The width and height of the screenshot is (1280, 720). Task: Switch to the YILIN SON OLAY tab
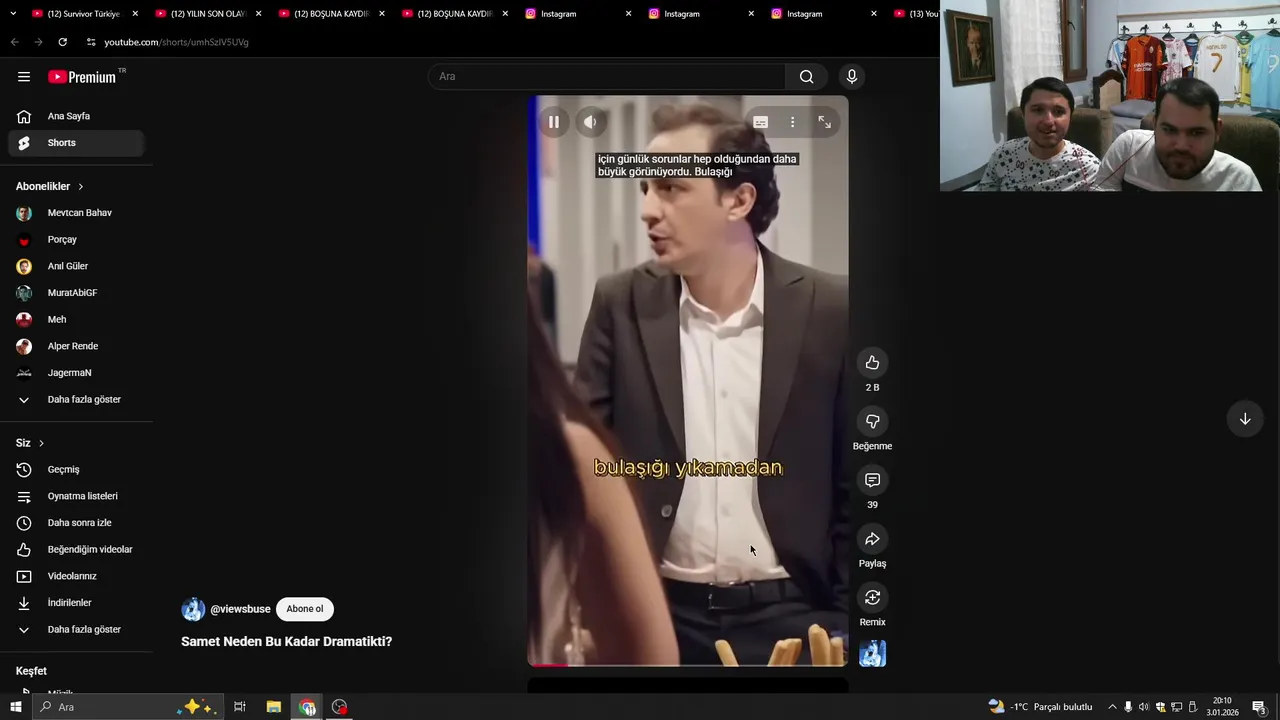208,14
